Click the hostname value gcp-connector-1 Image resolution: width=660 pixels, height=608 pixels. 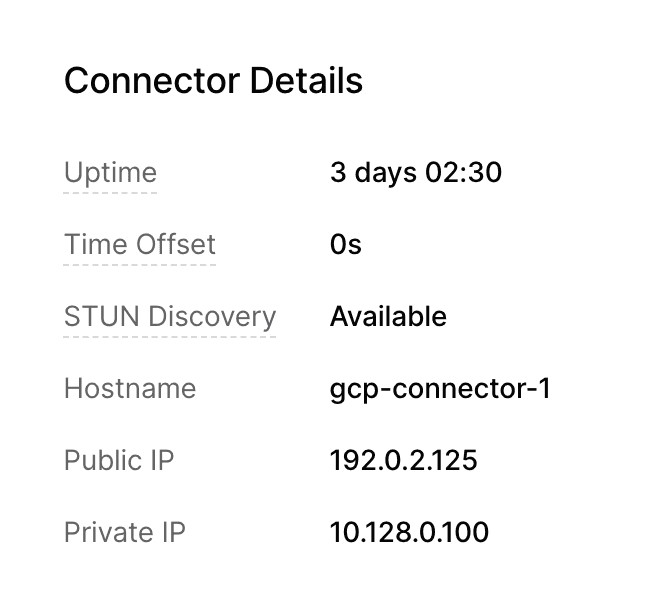pyautogui.click(x=440, y=389)
